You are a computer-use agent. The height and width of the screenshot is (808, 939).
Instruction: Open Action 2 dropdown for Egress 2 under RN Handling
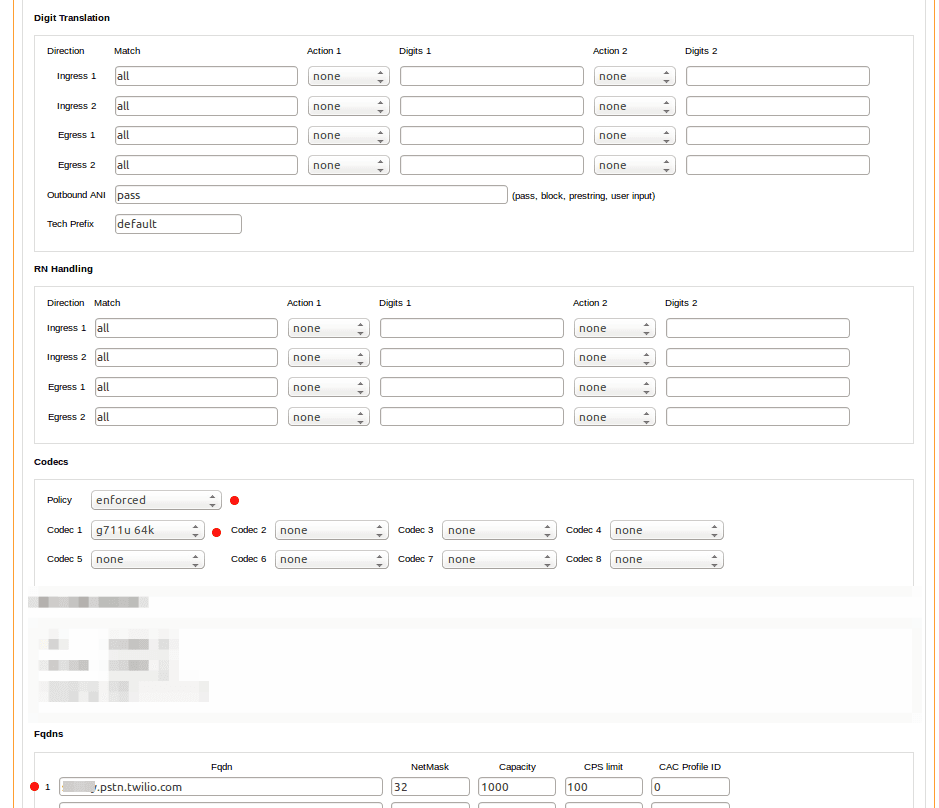[614, 416]
